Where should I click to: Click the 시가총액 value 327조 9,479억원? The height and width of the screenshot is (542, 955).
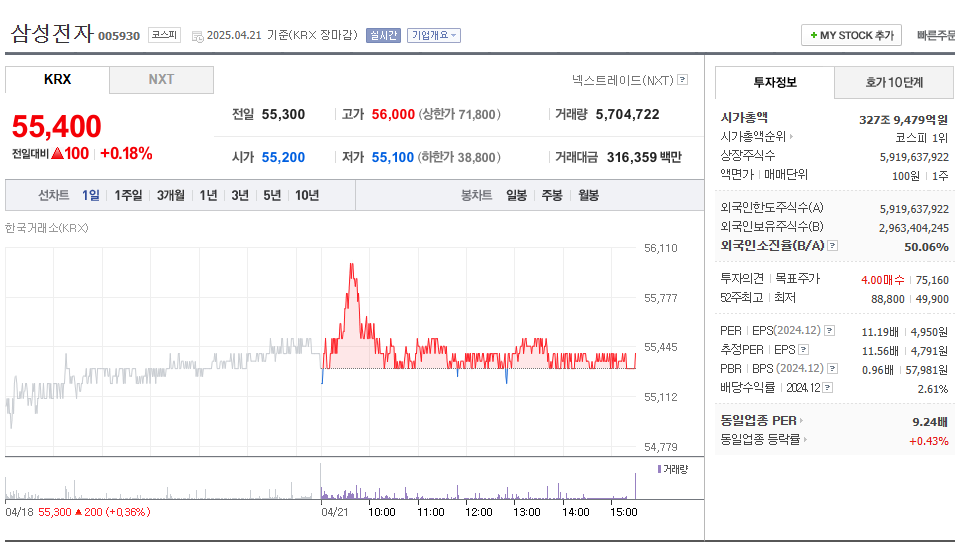tap(903, 119)
